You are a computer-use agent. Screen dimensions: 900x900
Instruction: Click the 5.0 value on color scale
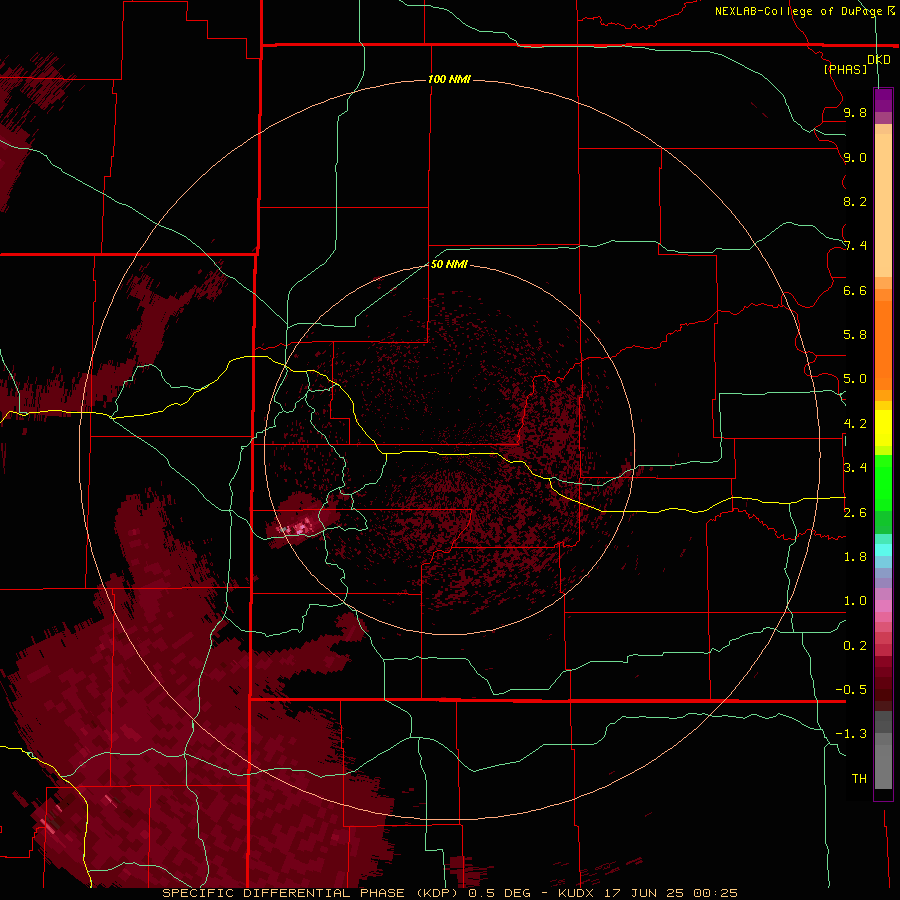[855, 379]
